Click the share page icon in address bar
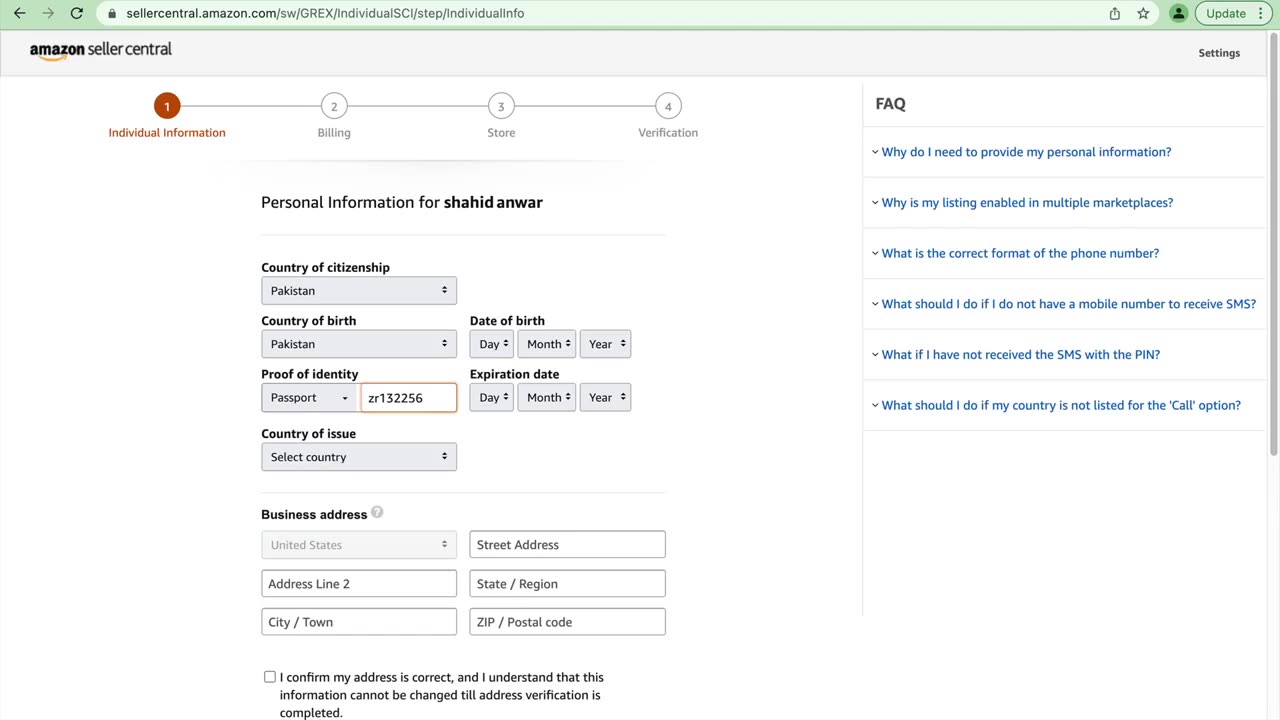Screen dimensions: 1280x720 tap(1115, 13)
